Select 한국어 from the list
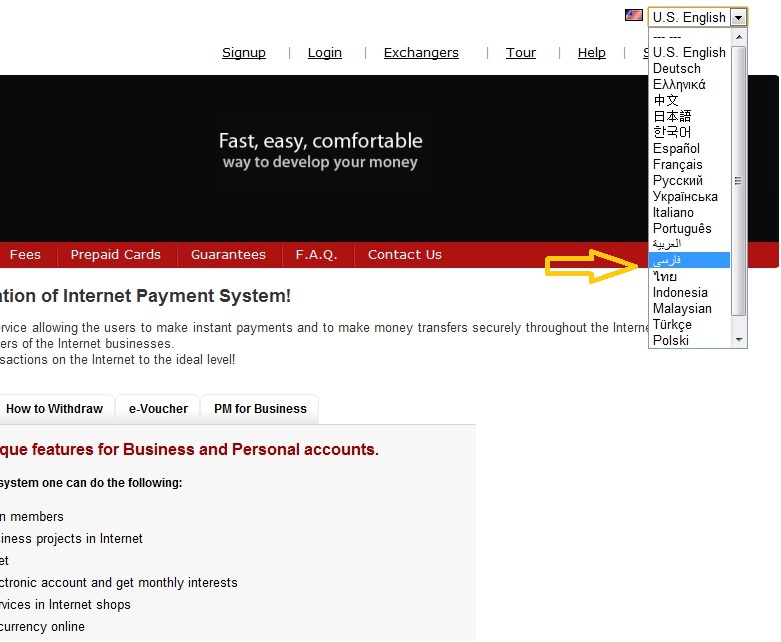Screen dimensions: 781x642 point(689,132)
